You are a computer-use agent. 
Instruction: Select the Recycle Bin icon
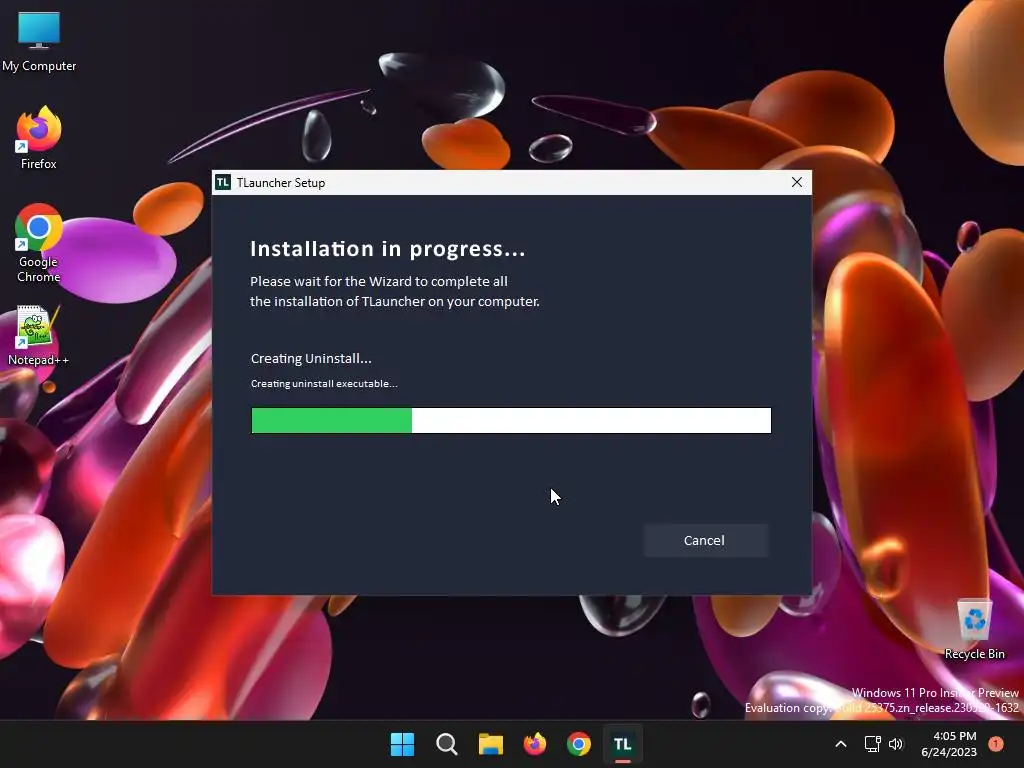pos(974,630)
